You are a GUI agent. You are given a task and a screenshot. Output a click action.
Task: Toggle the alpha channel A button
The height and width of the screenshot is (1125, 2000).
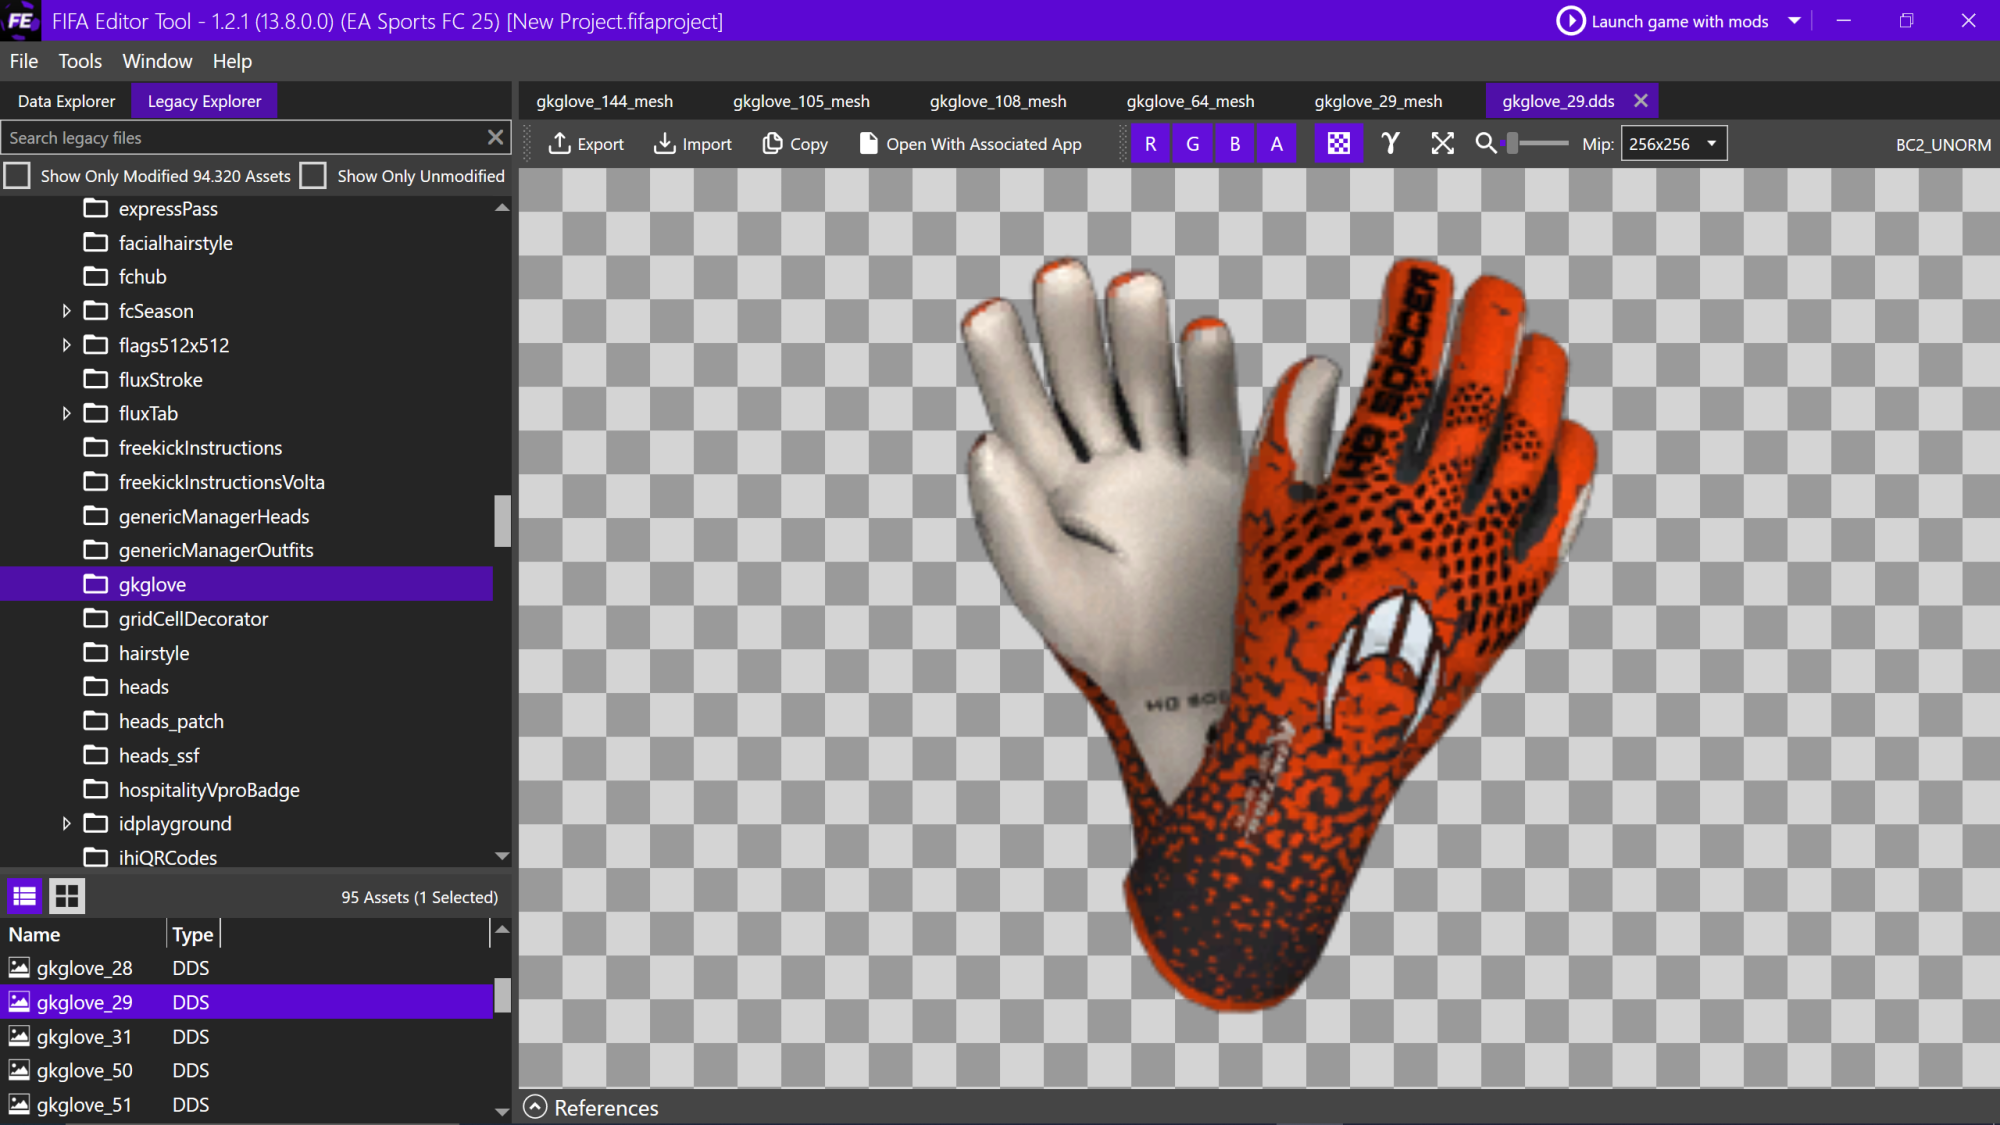point(1277,144)
